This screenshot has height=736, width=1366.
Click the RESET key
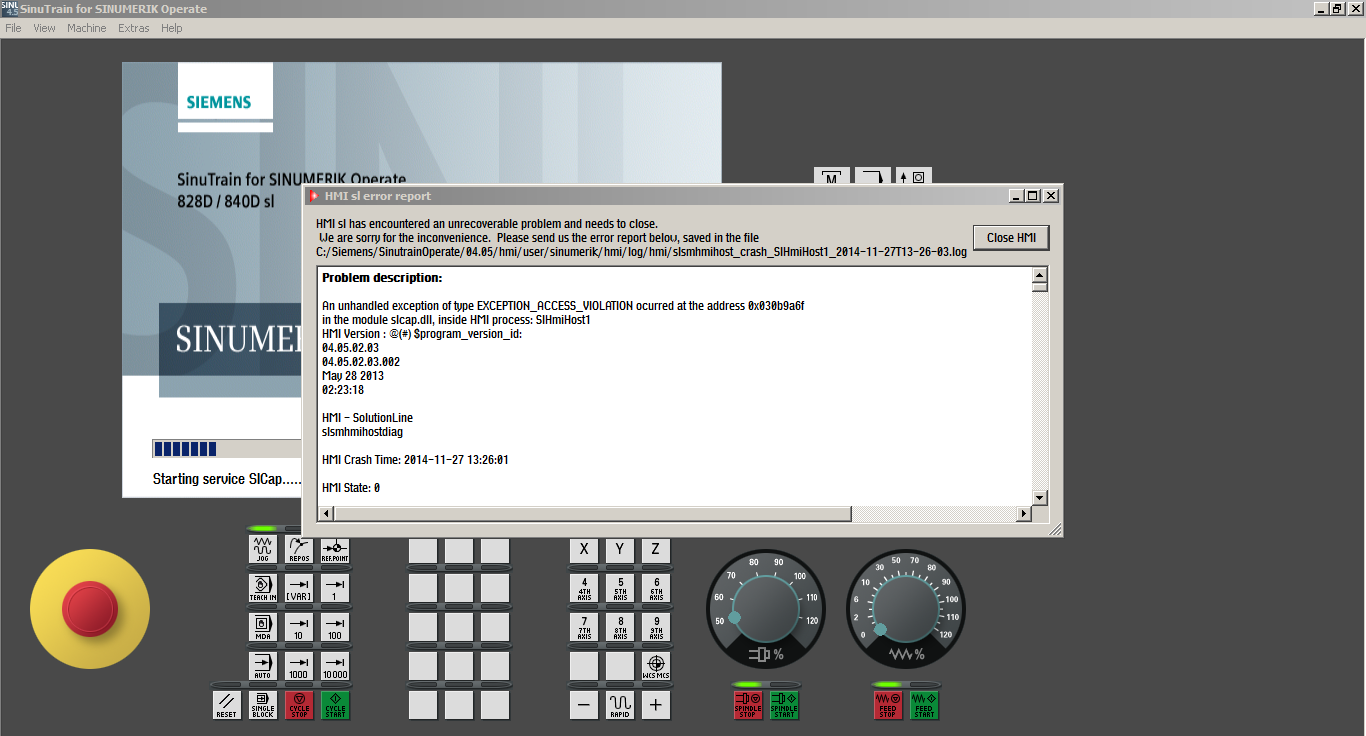tap(227, 705)
